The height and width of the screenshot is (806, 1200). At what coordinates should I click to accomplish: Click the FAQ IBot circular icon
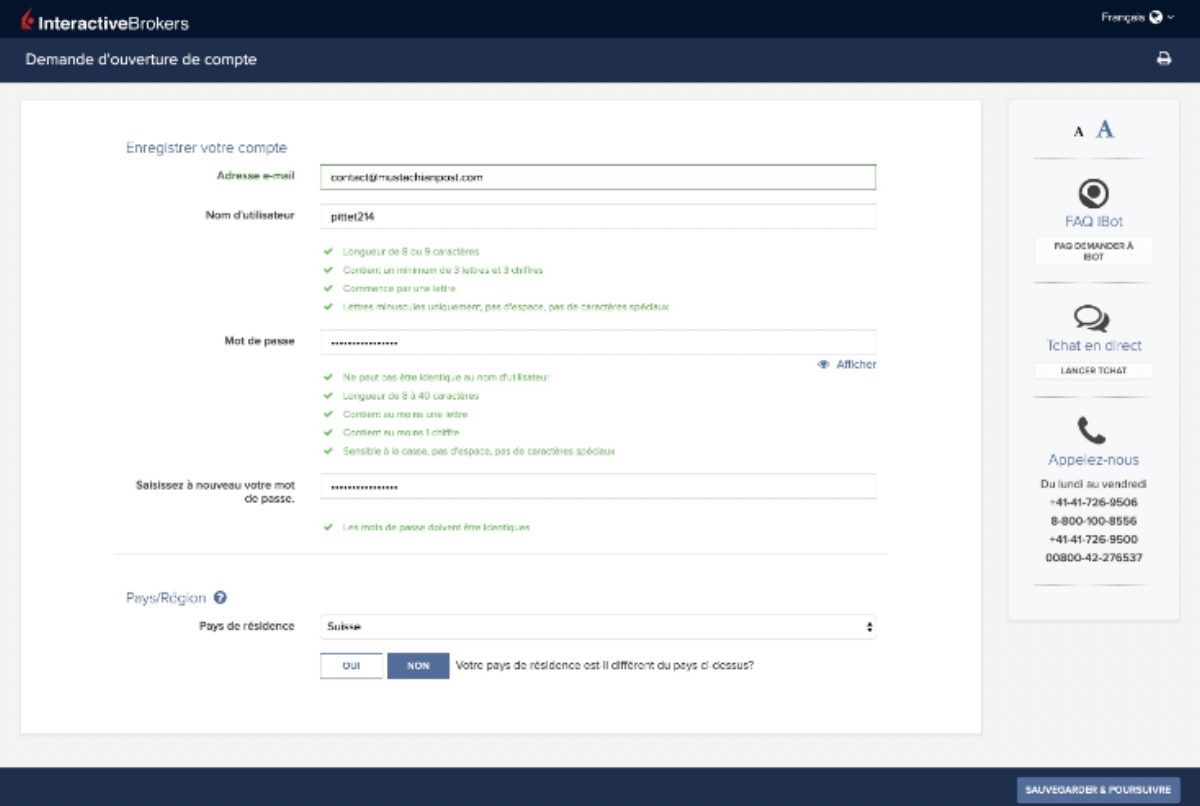1093,192
